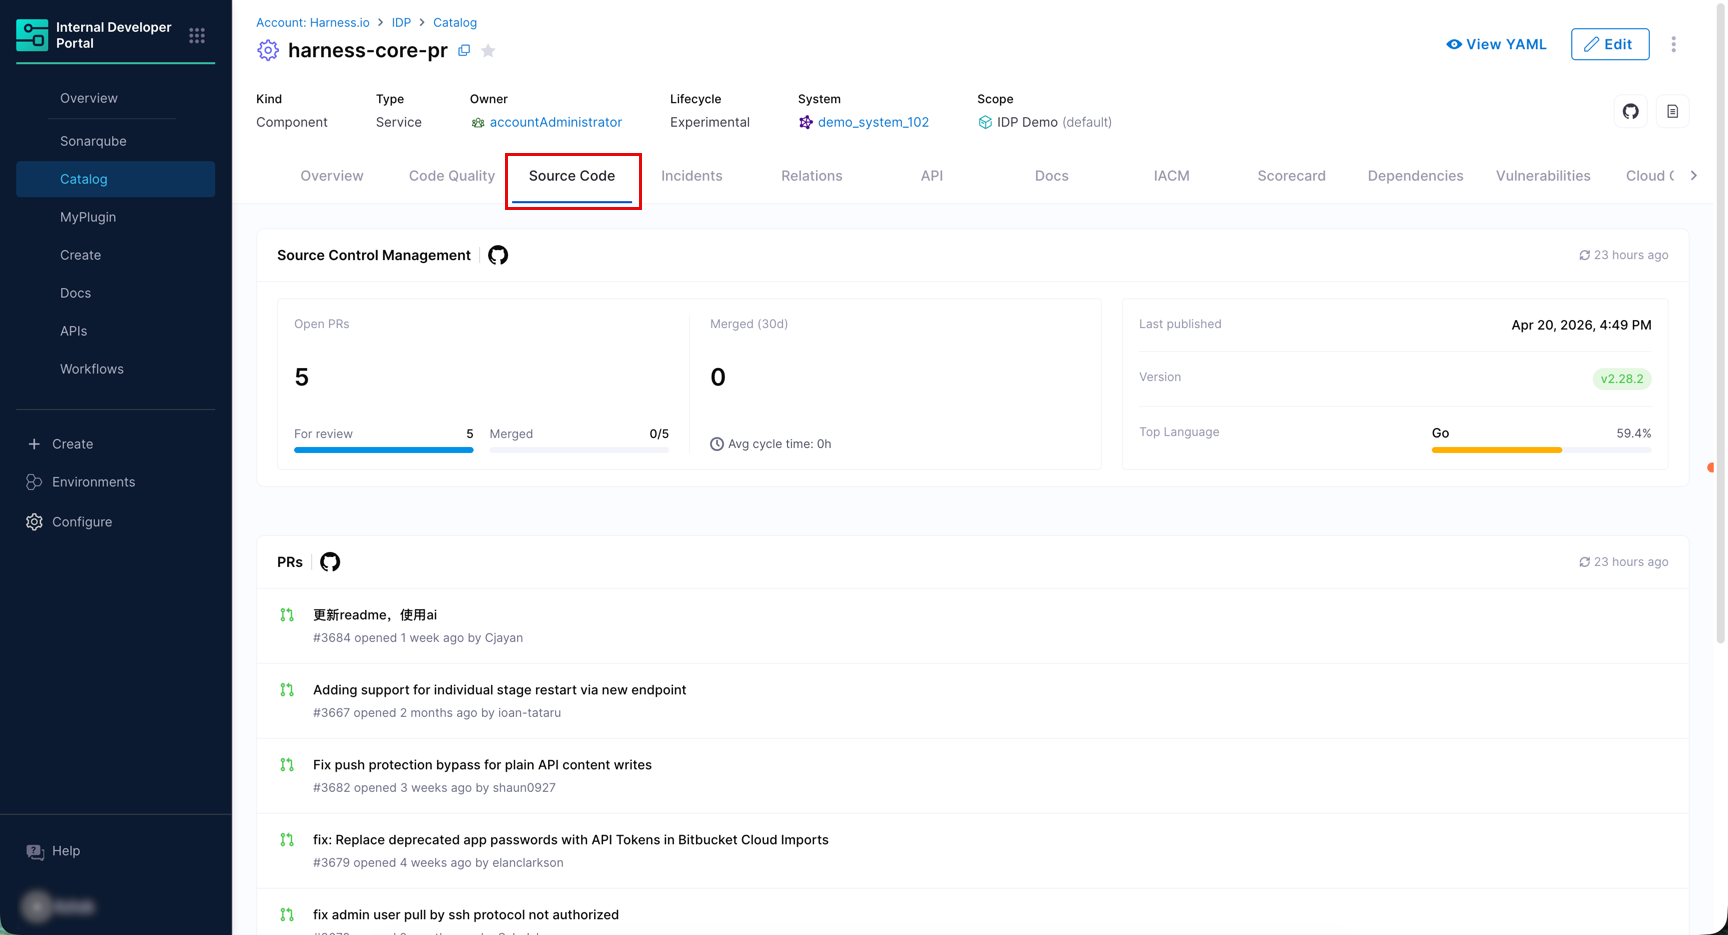1728x935 pixels.
Task: Star harness-core-pr as a favorite
Action: [488, 50]
